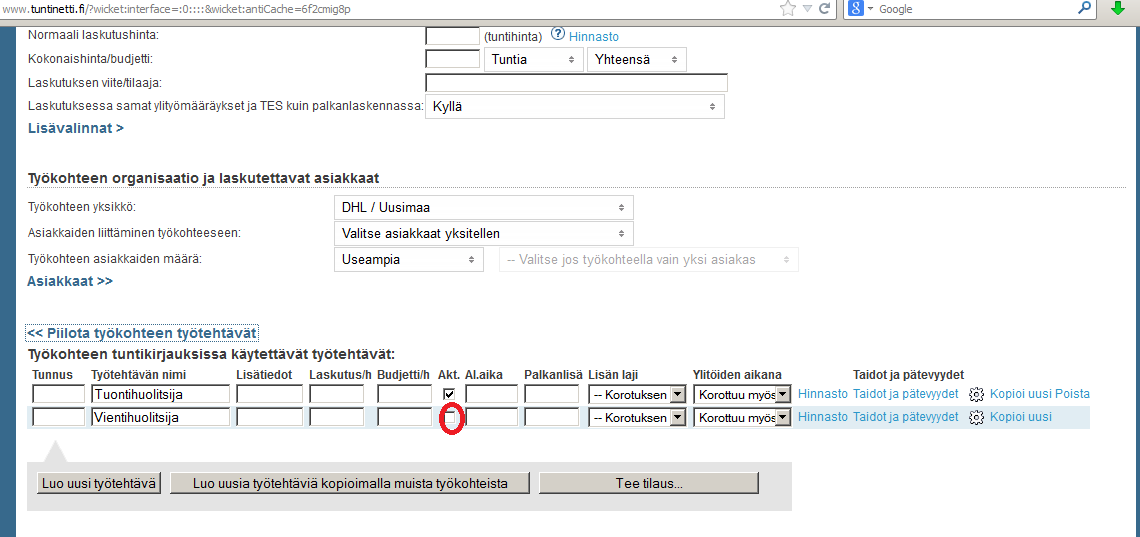Click the search magnifier icon in the search box
The image size is (1140, 537).
point(1085,9)
